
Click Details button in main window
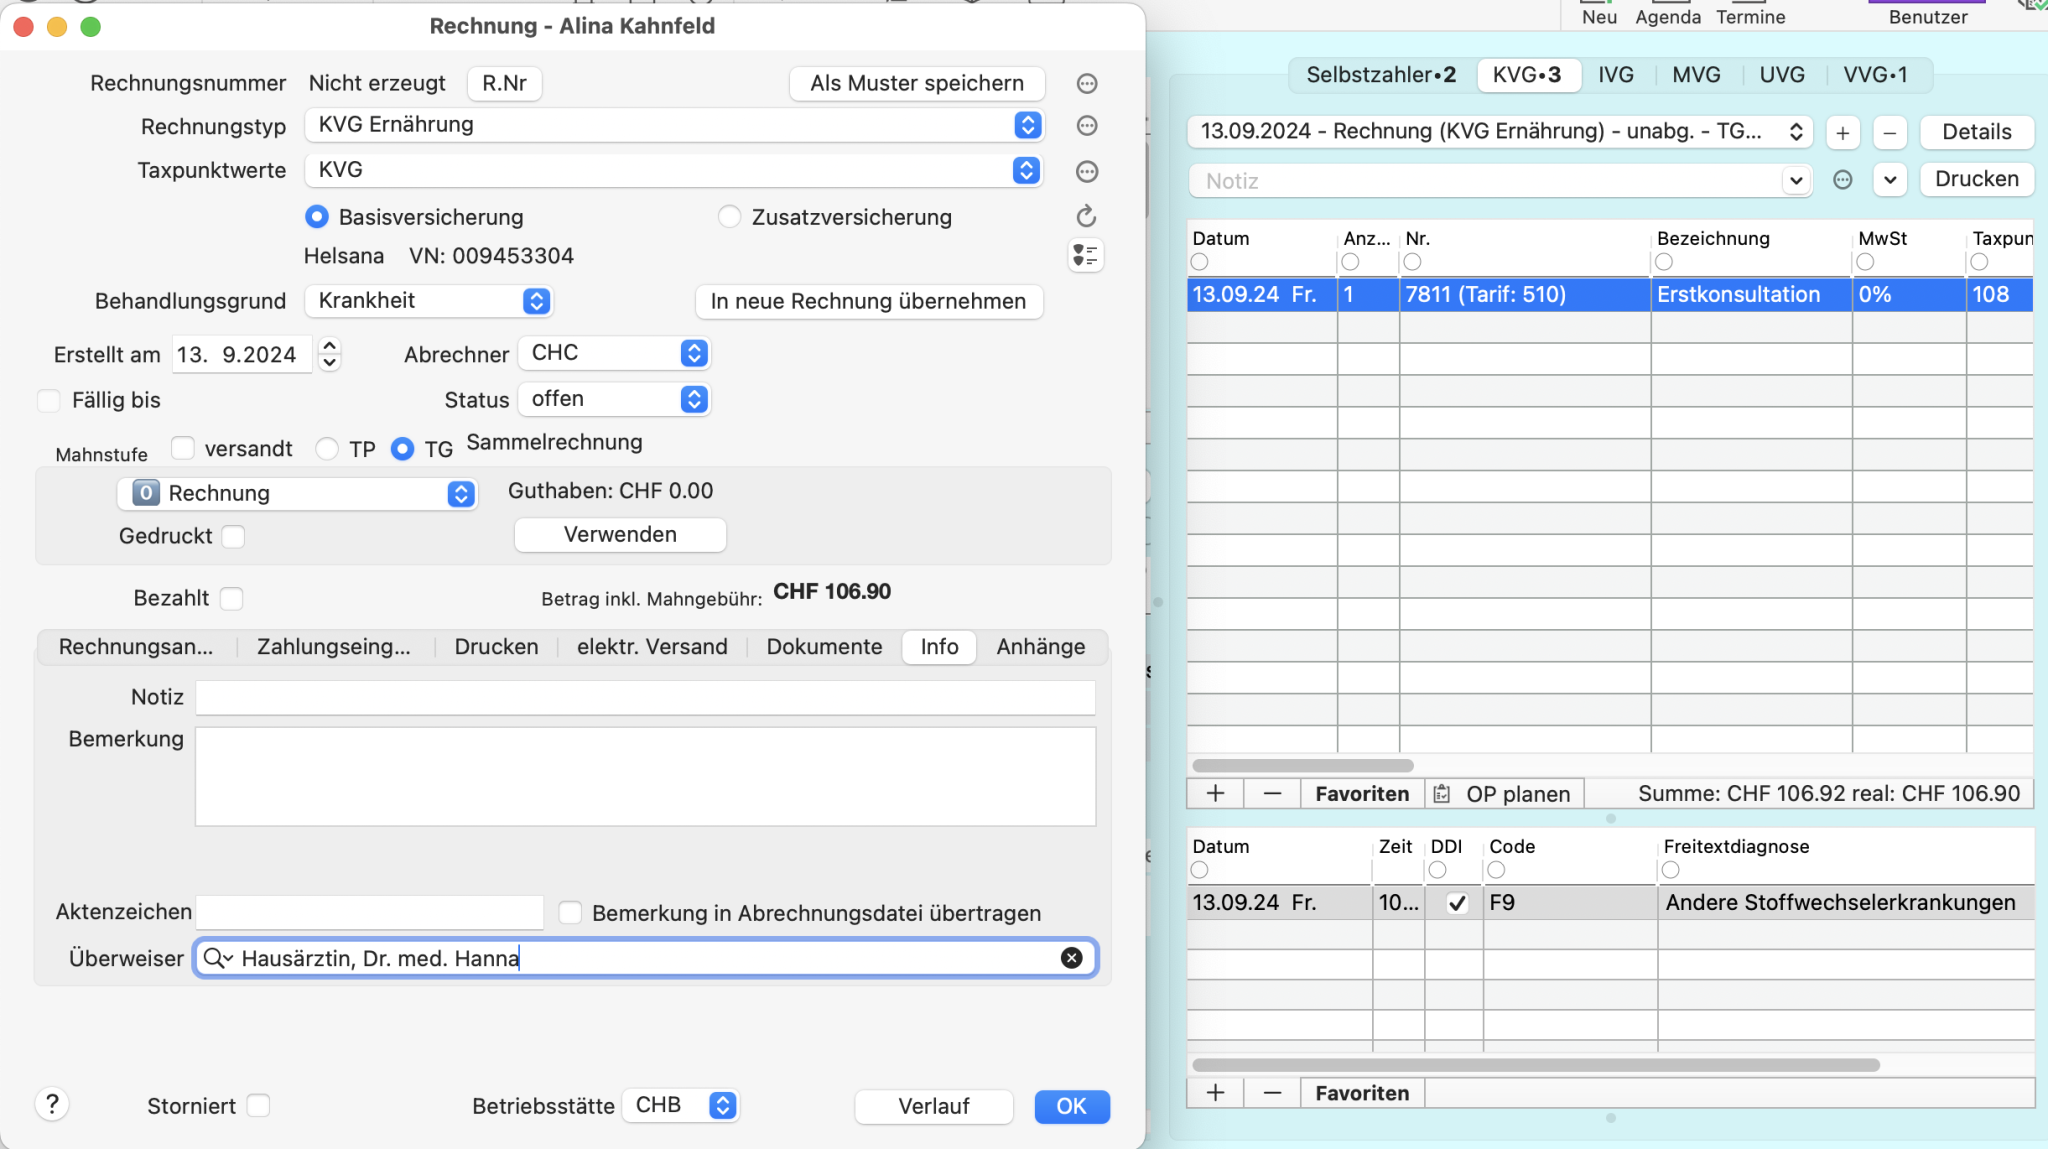(x=1976, y=132)
